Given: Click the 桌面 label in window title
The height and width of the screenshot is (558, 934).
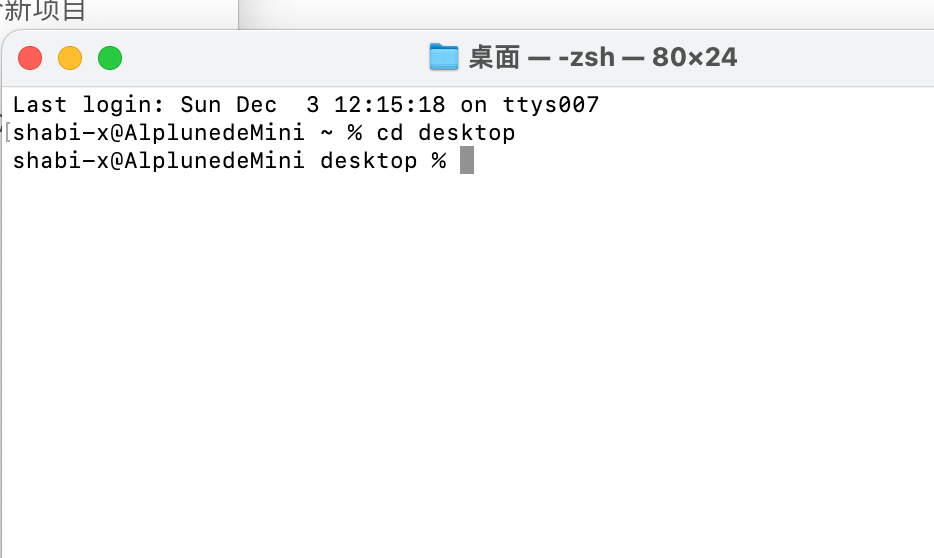Looking at the screenshot, I should click(x=494, y=58).
